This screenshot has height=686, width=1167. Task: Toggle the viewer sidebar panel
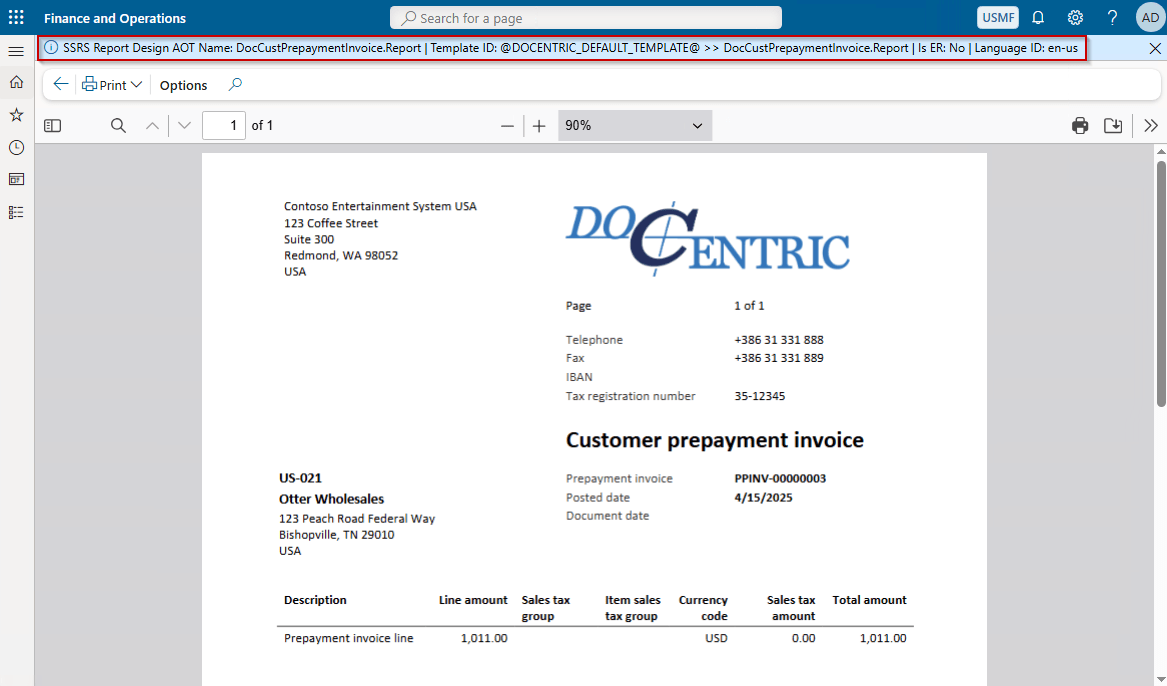pos(52,126)
